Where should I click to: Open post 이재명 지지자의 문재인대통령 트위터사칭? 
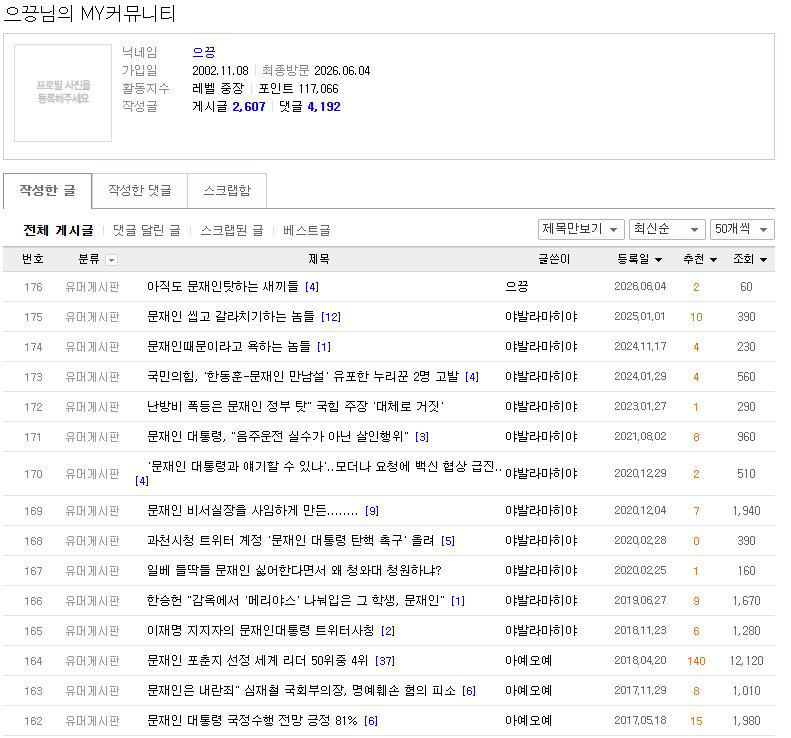260,631
